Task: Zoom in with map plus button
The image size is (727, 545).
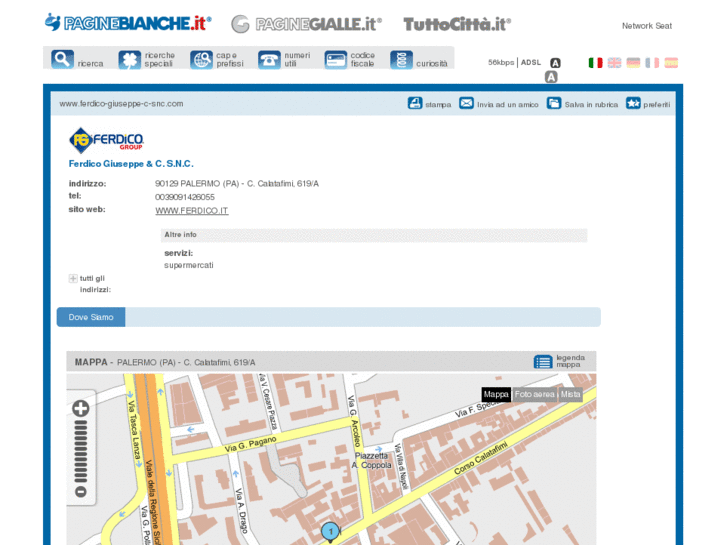Action: [x=81, y=409]
